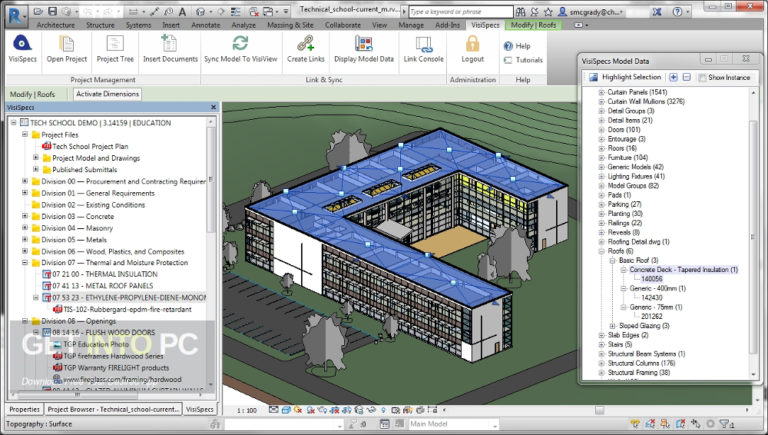
Task: Expand the Division 03 — Concrete folder
Action: pyautogui.click(x=25, y=216)
